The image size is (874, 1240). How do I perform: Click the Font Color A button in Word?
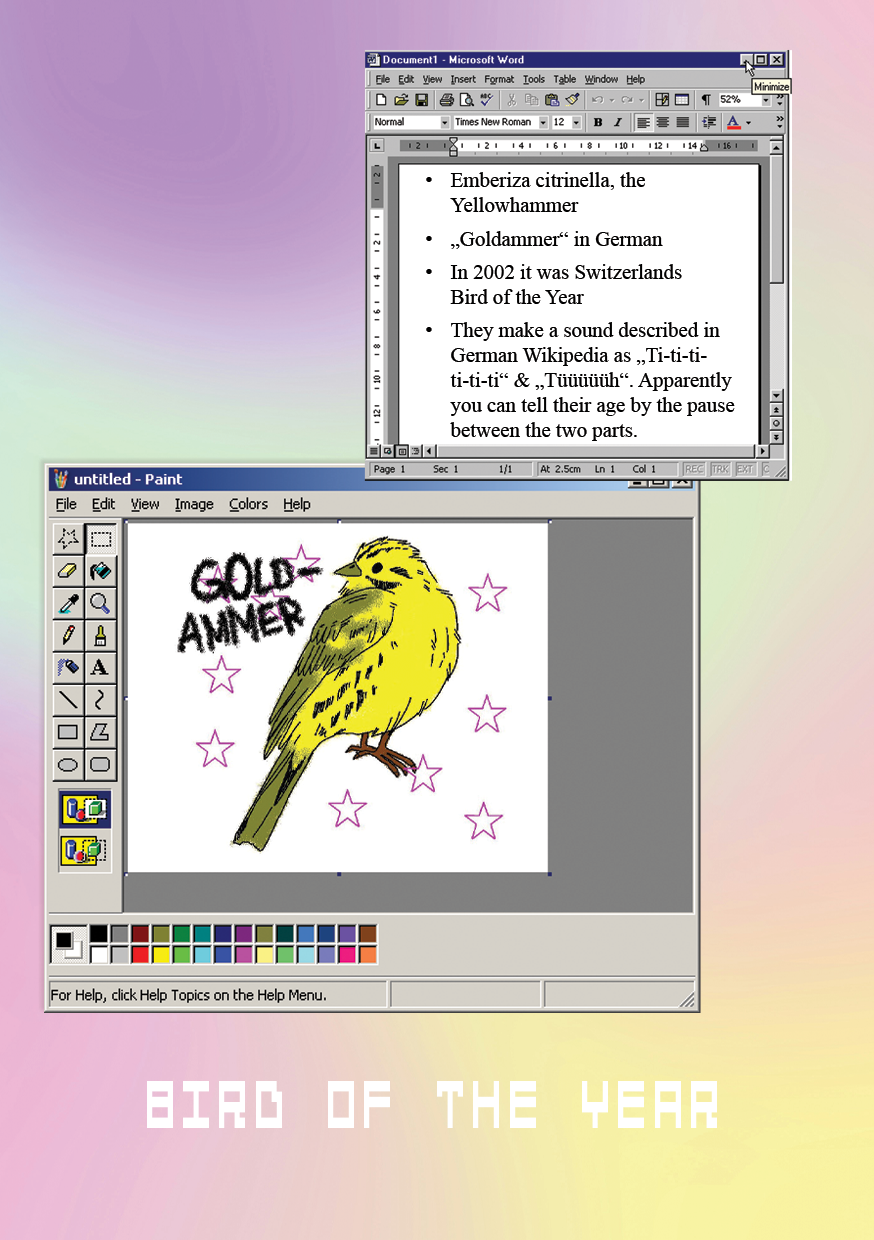point(733,122)
